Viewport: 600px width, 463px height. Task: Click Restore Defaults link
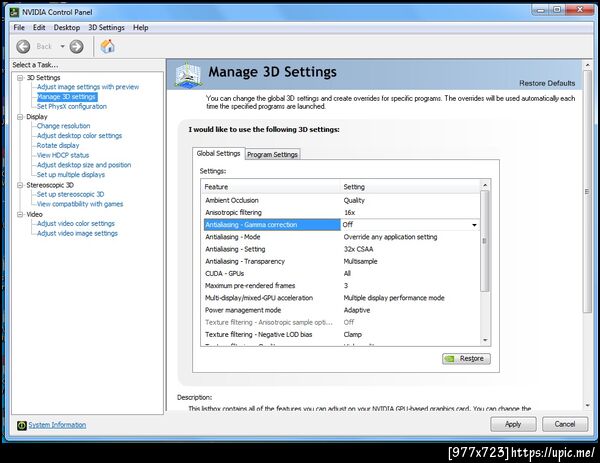547,83
